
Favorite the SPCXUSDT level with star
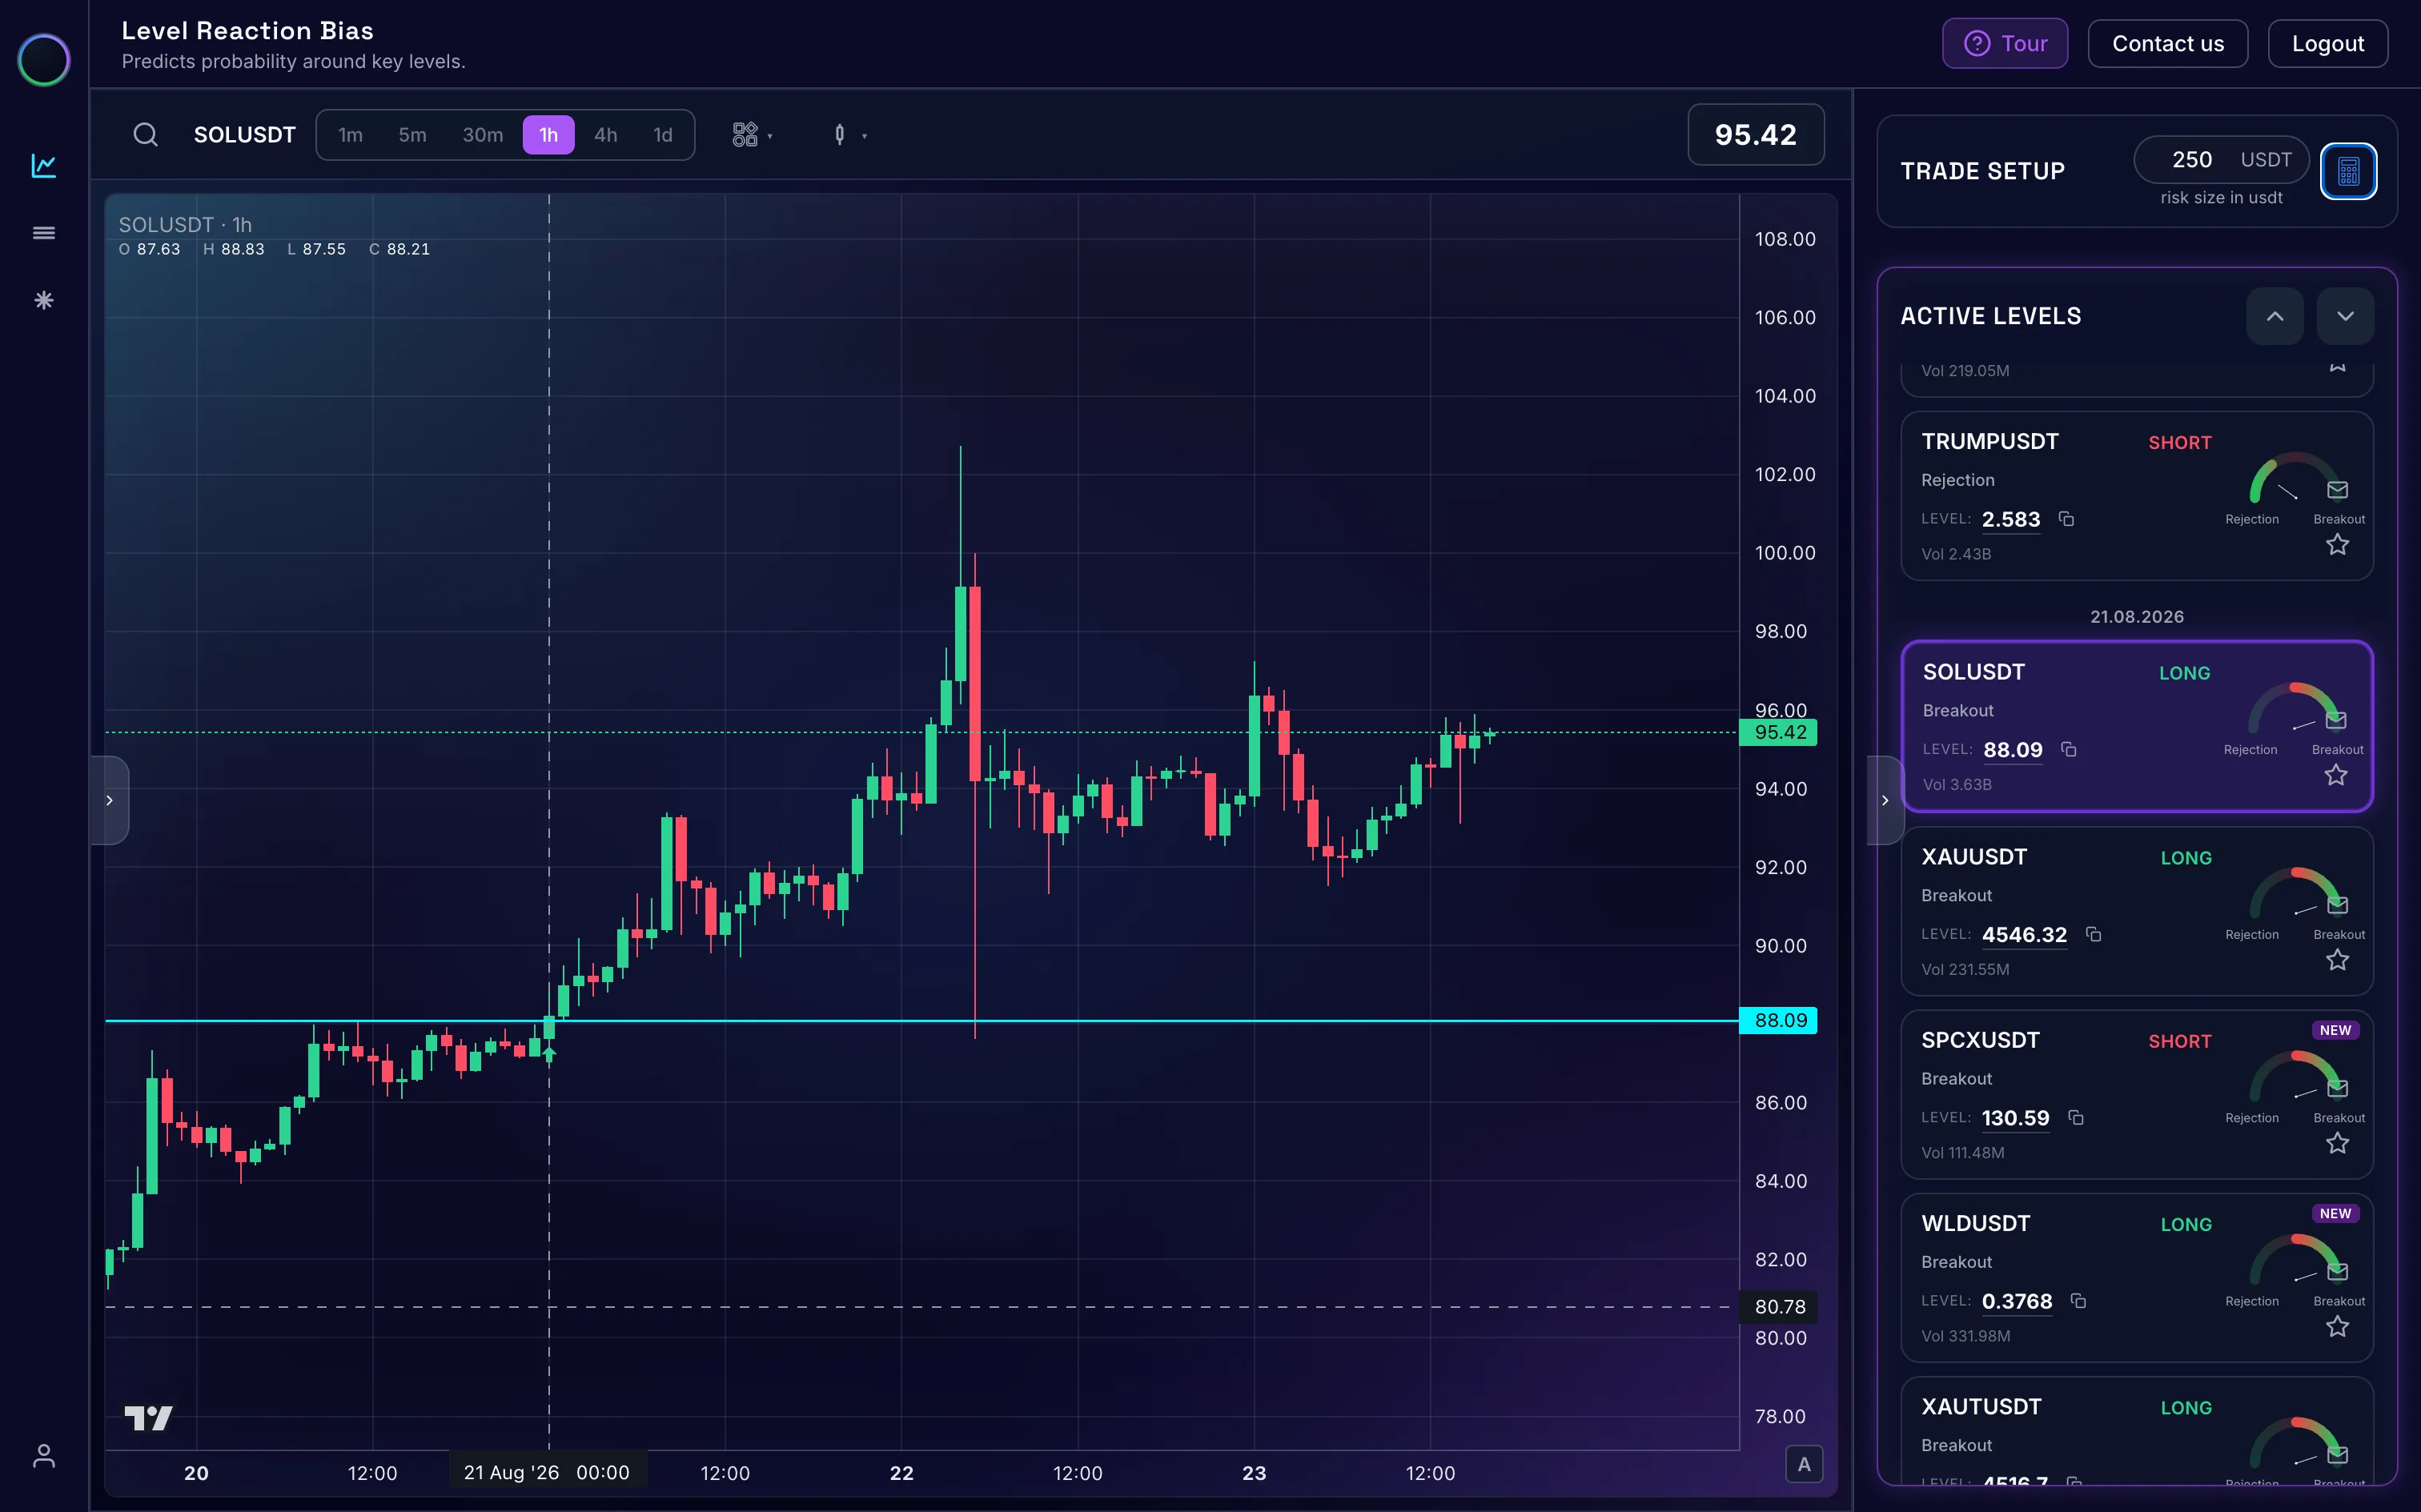pyautogui.click(x=2337, y=1143)
